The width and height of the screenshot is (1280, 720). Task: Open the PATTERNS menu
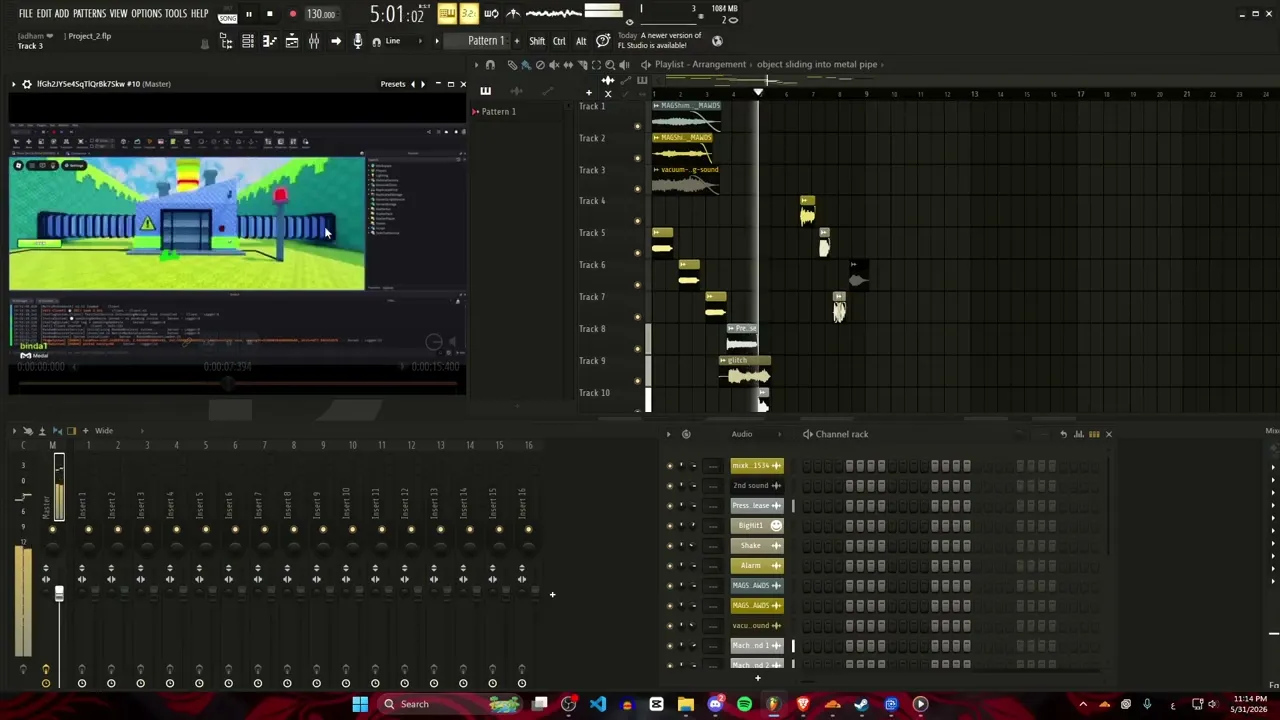coord(89,14)
